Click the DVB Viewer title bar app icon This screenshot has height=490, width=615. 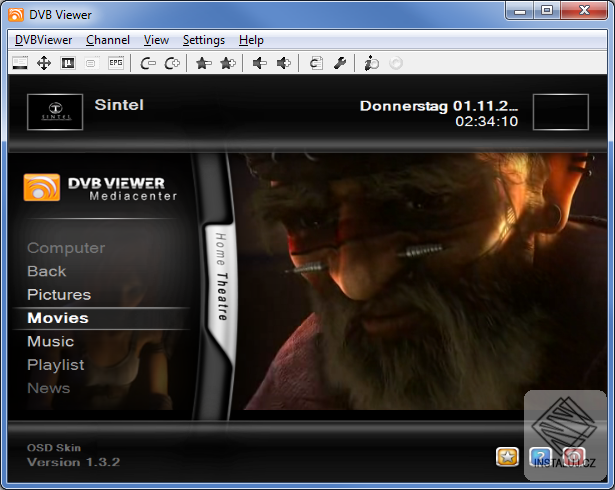point(16,15)
